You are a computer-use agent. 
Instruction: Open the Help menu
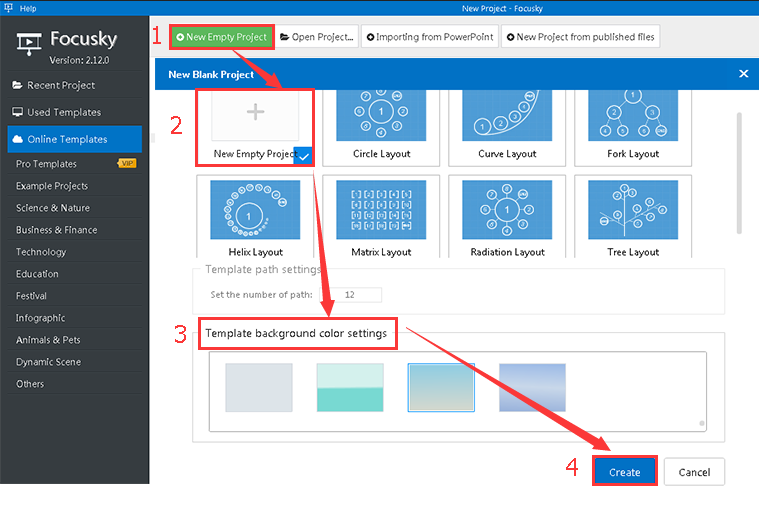[28, 8]
